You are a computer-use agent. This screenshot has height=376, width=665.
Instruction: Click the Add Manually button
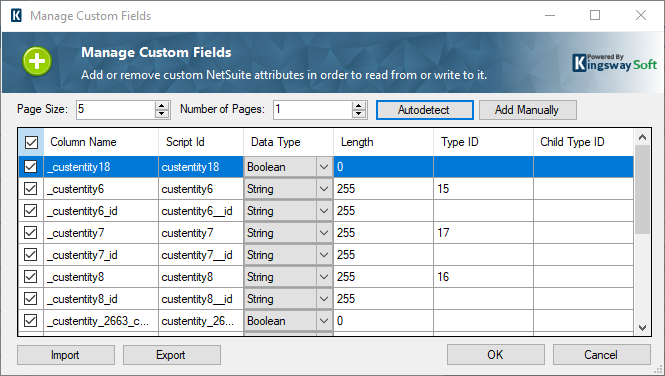click(x=528, y=110)
